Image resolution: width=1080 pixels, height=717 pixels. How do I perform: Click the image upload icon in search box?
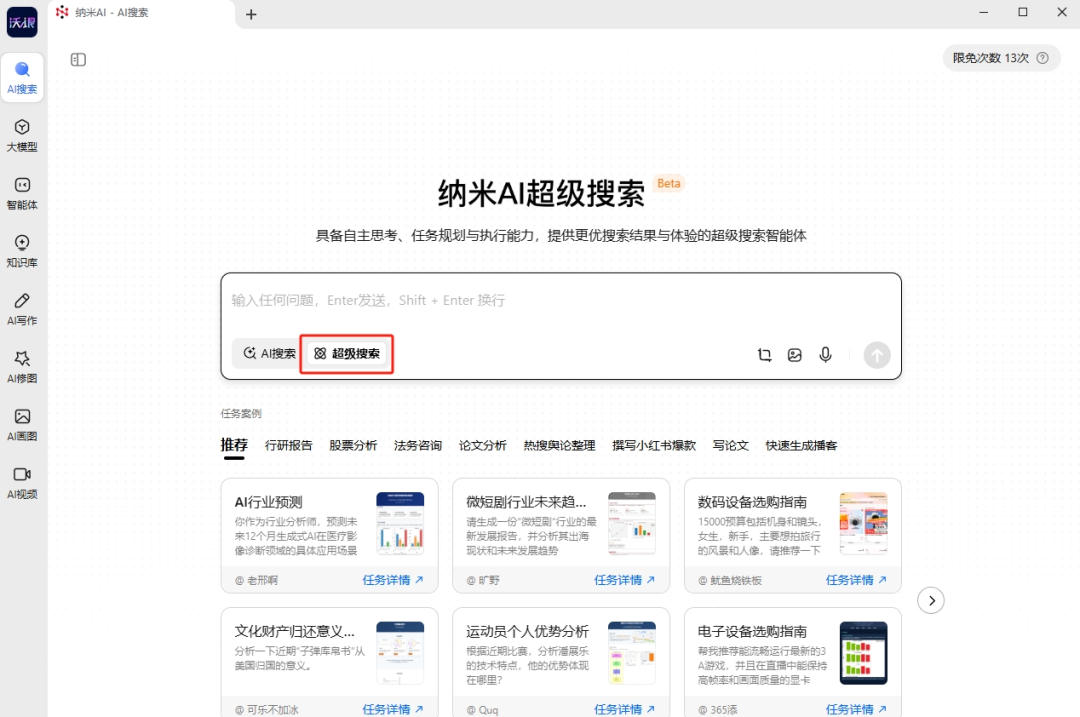(795, 355)
